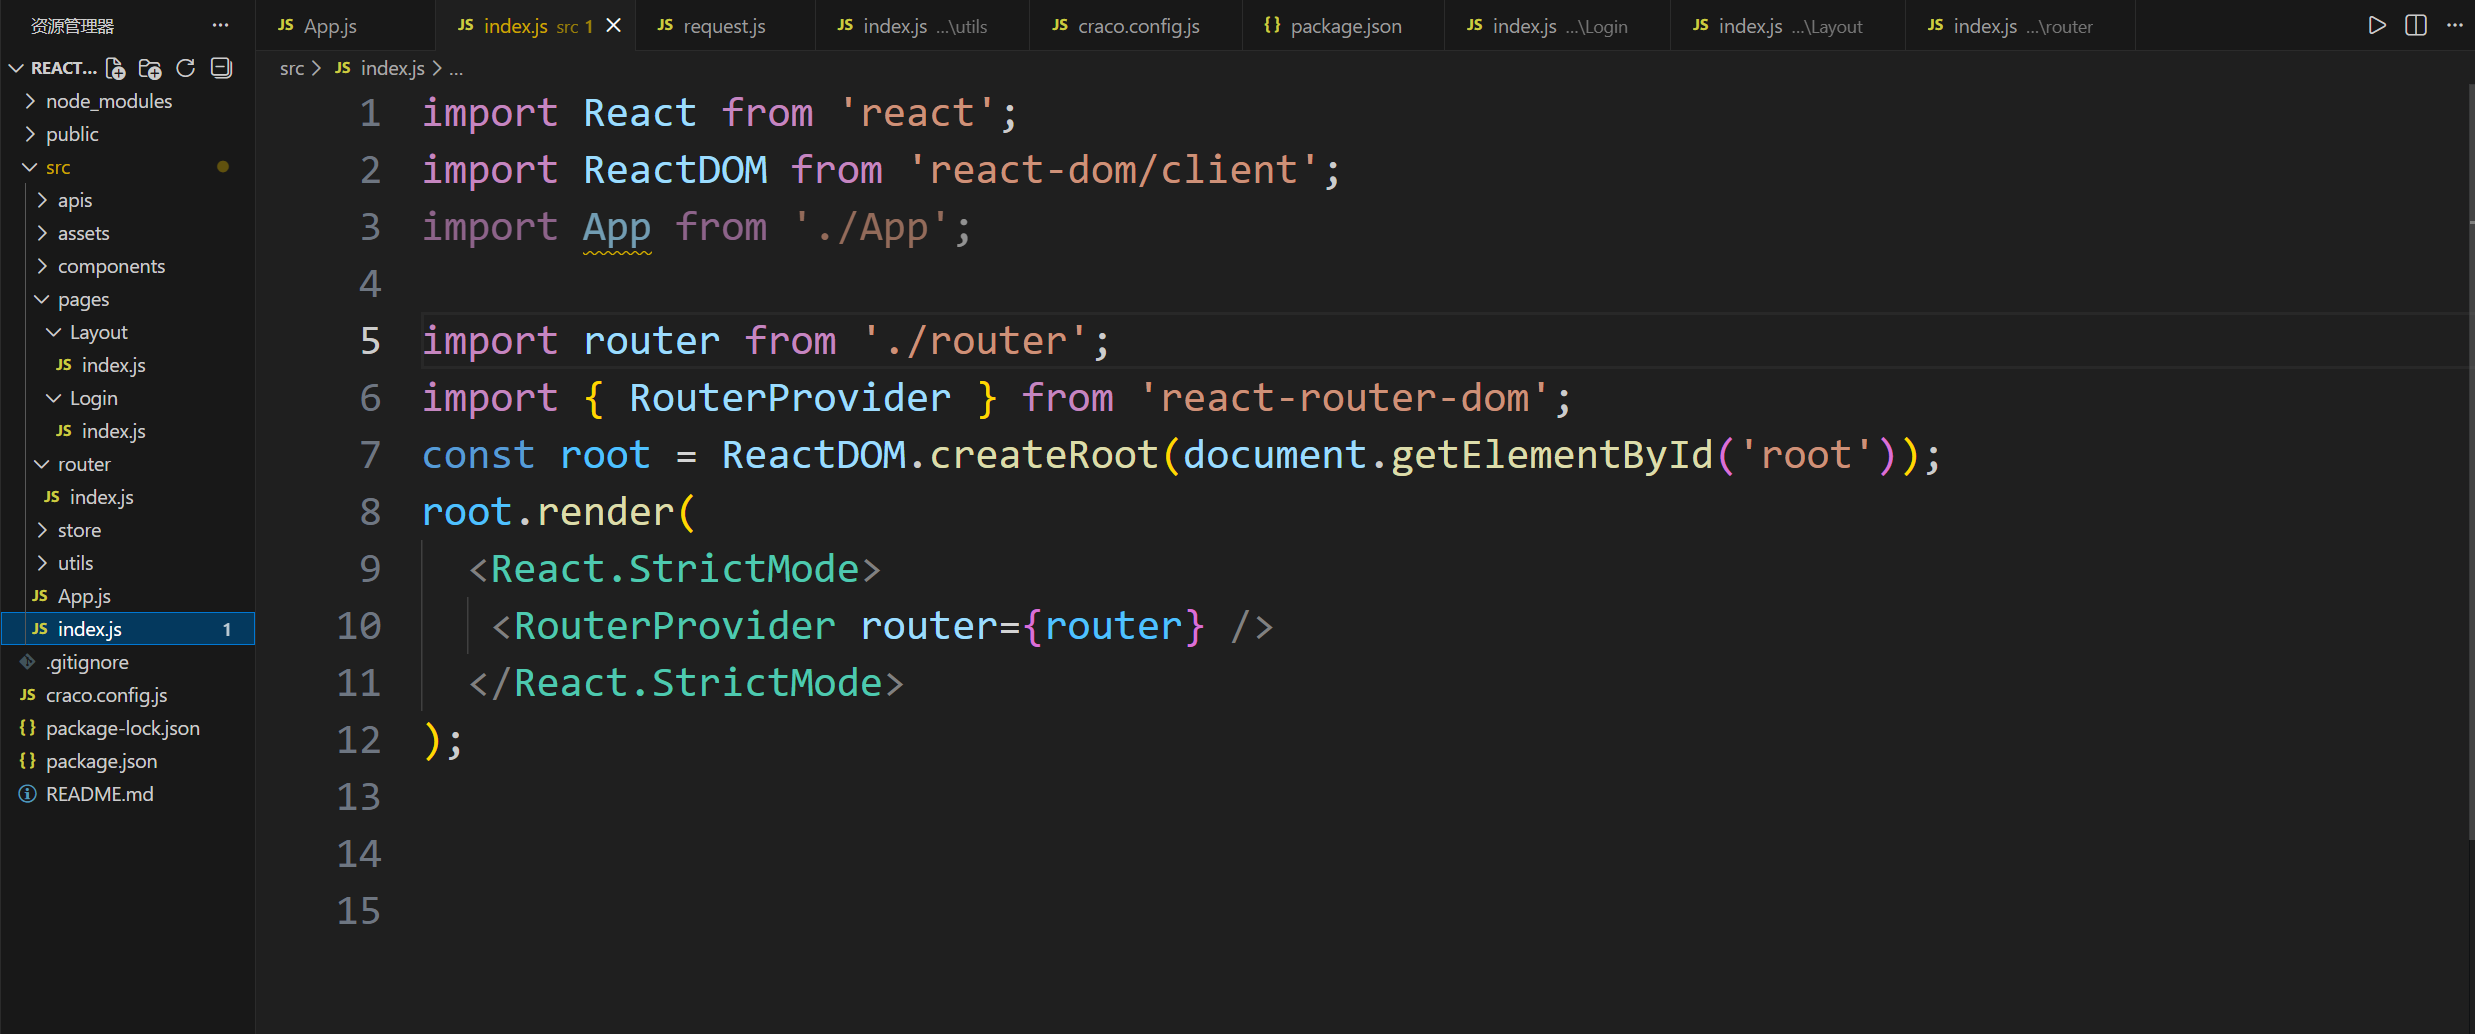
Task: Open README.md in the file tree
Action: [x=99, y=794]
